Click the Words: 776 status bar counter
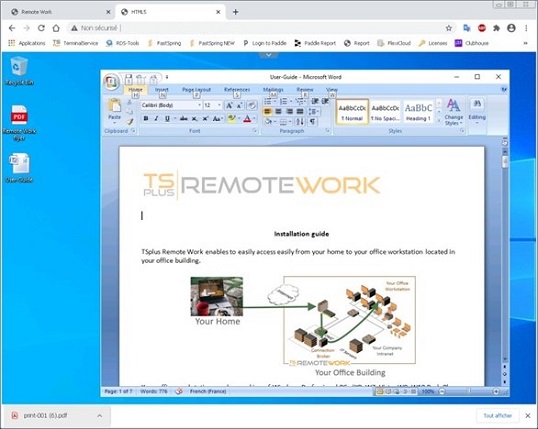 click(x=154, y=391)
